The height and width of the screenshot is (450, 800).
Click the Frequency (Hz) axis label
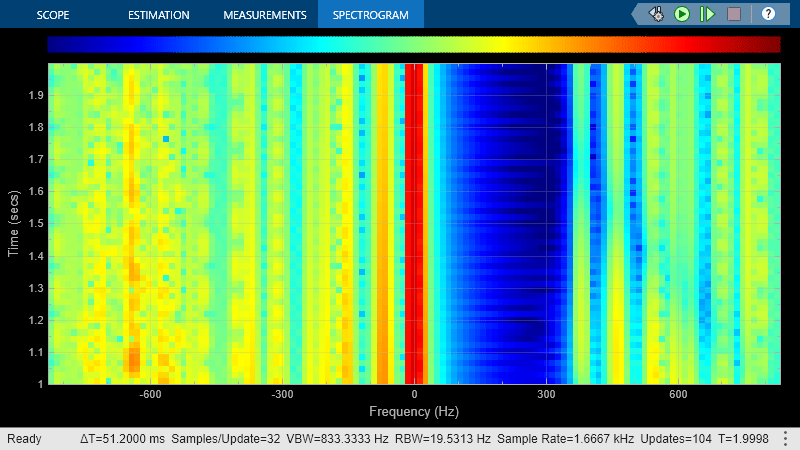[x=413, y=412]
